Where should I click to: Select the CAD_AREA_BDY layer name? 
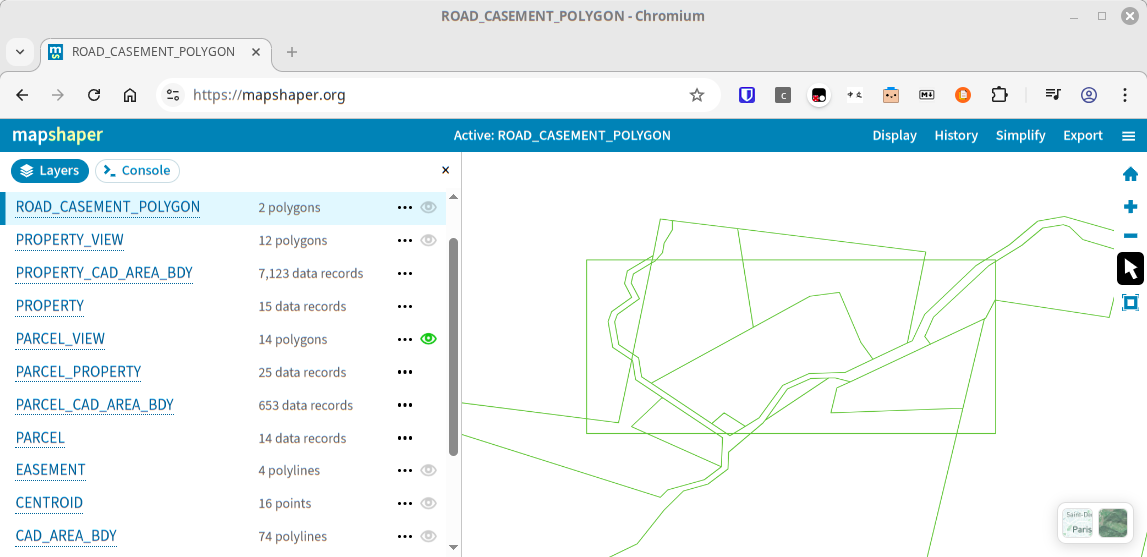(x=66, y=536)
